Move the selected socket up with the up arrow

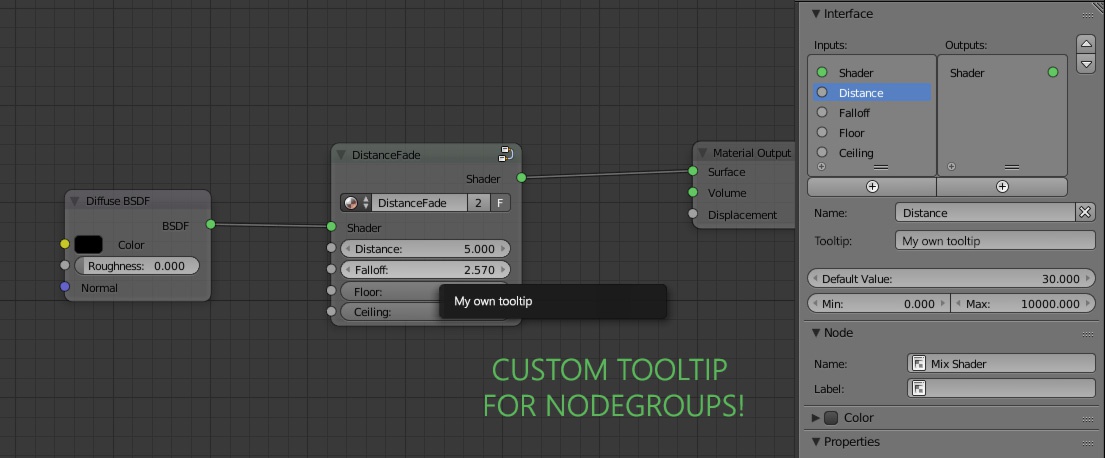point(1086,45)
